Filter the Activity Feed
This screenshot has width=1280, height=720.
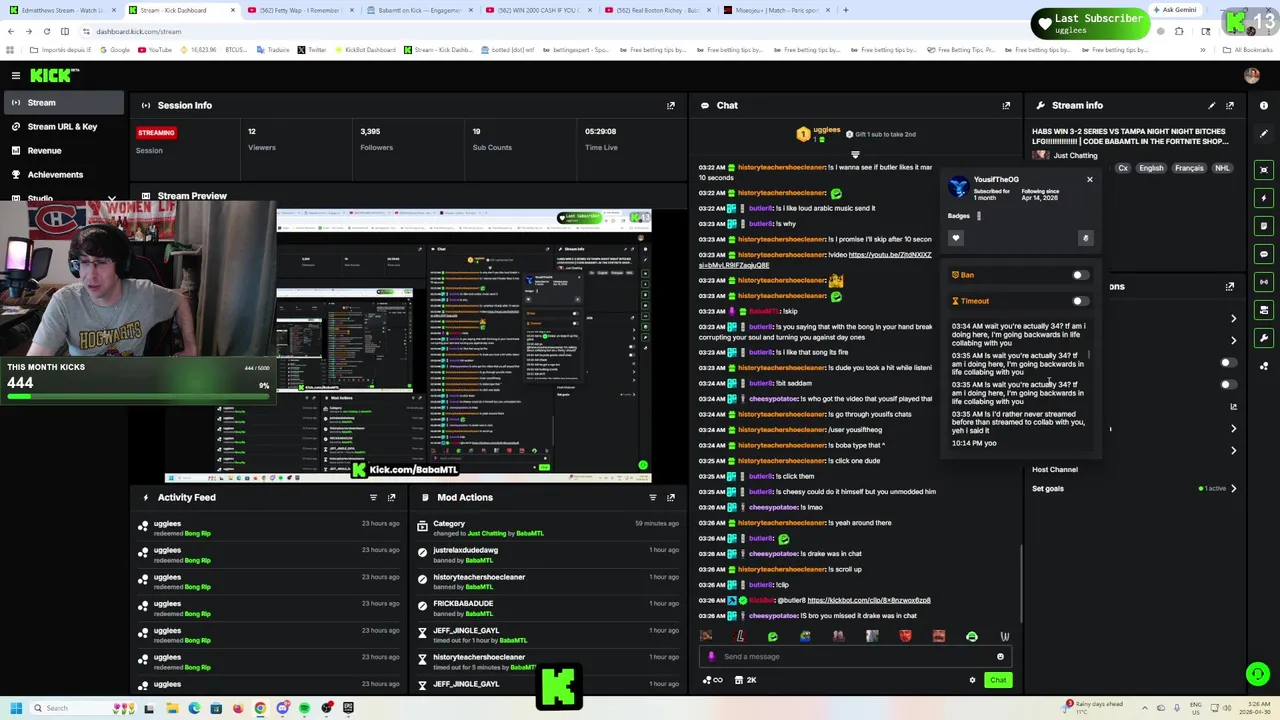(373, 497)
